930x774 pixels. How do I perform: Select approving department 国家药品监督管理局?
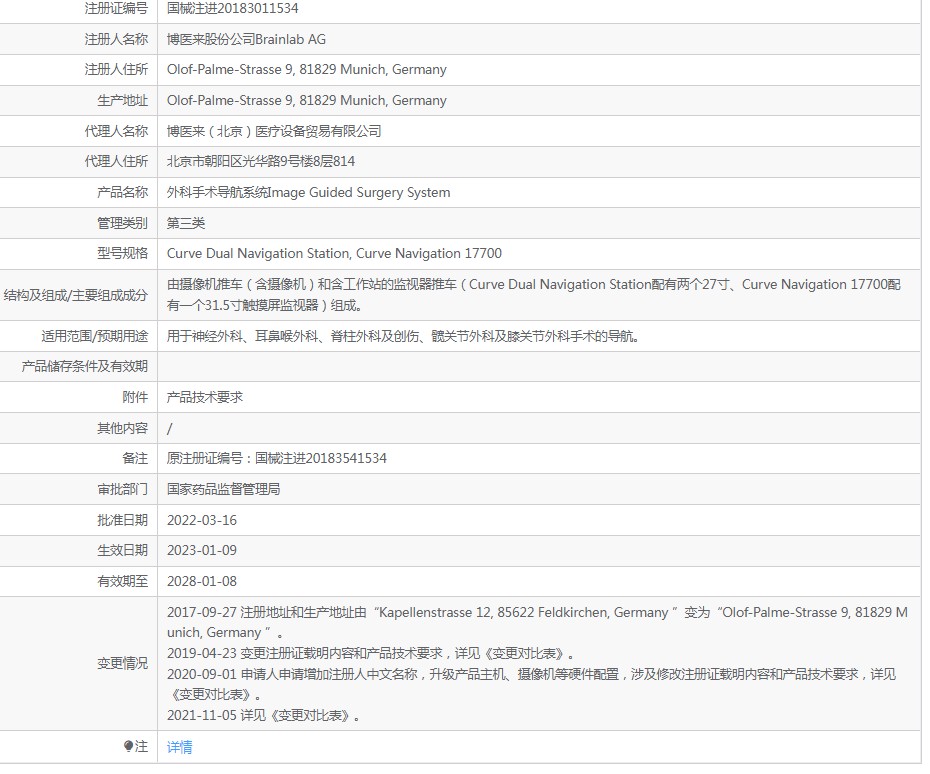(x=224, y=489)
